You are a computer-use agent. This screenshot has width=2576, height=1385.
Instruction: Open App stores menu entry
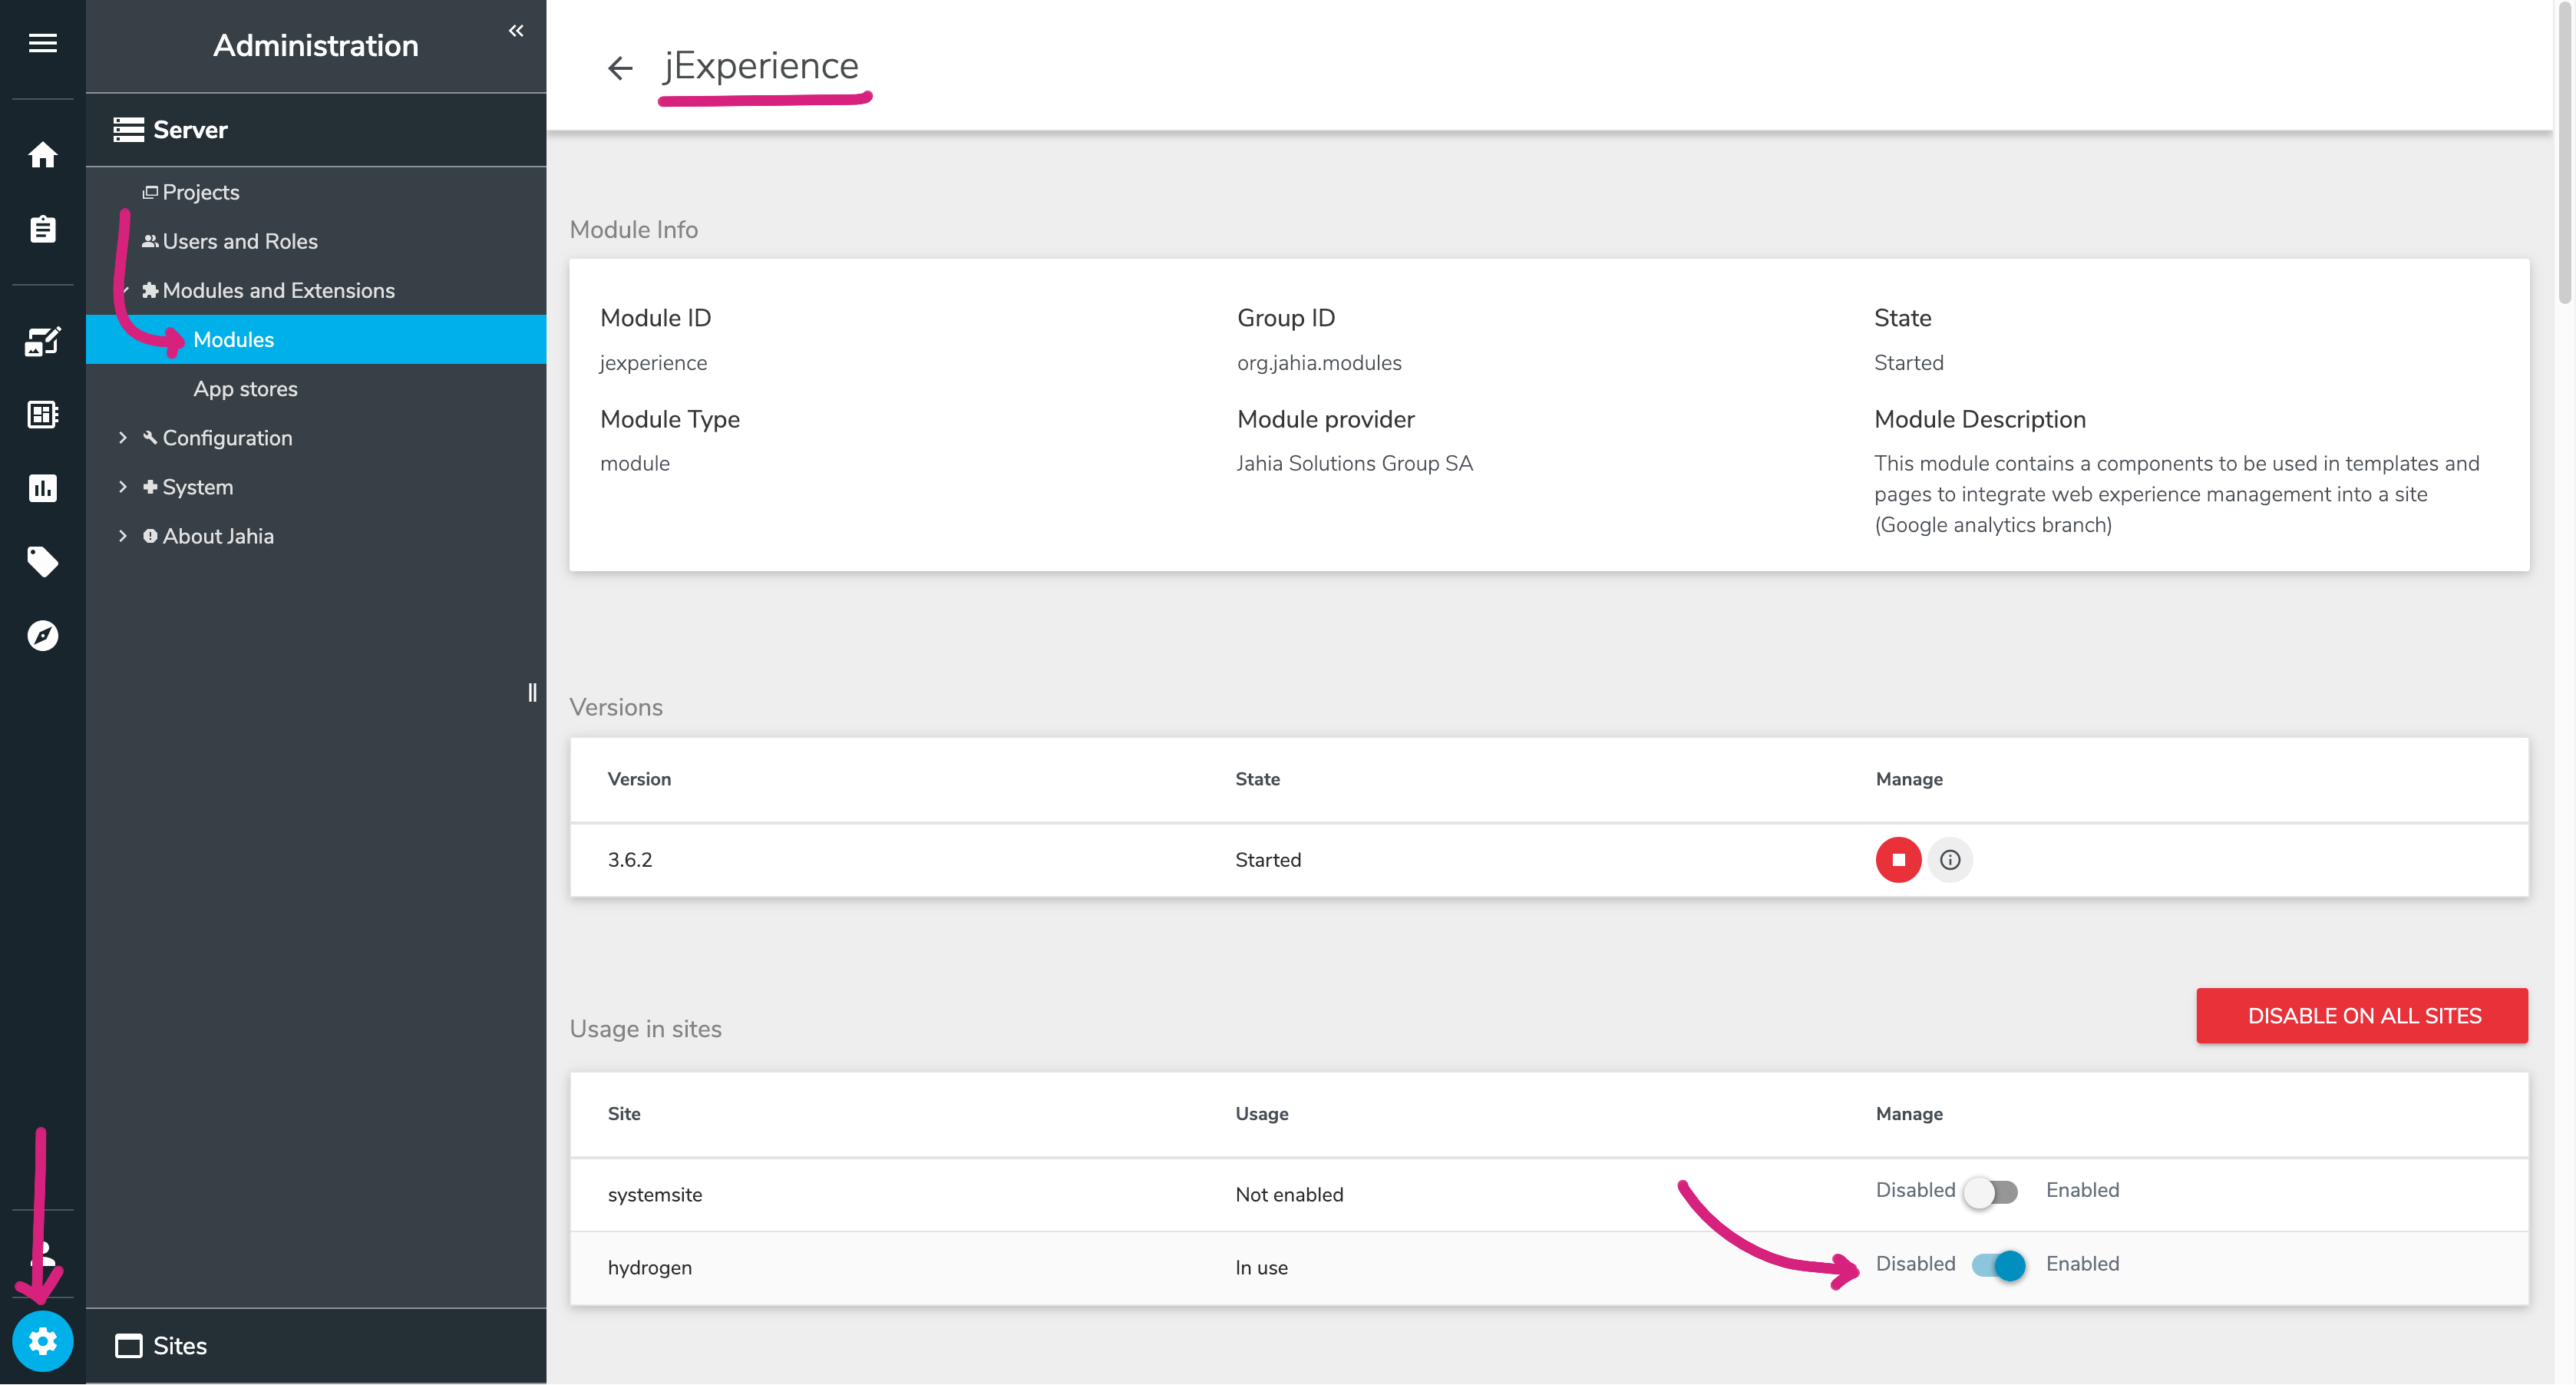pos(245,389)
